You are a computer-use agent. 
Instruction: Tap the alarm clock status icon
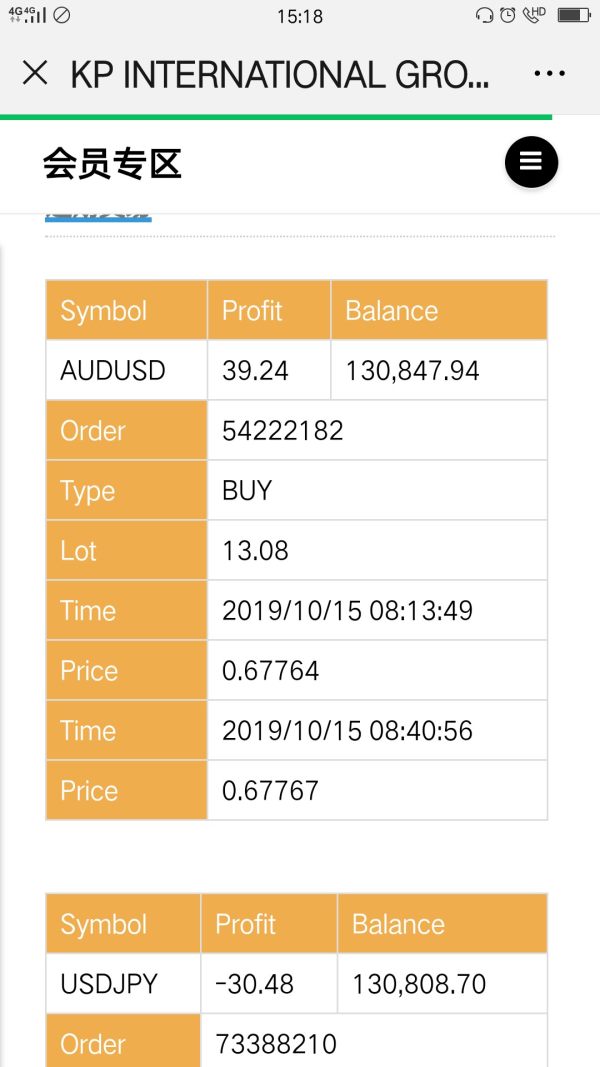[x=508, y=14]
